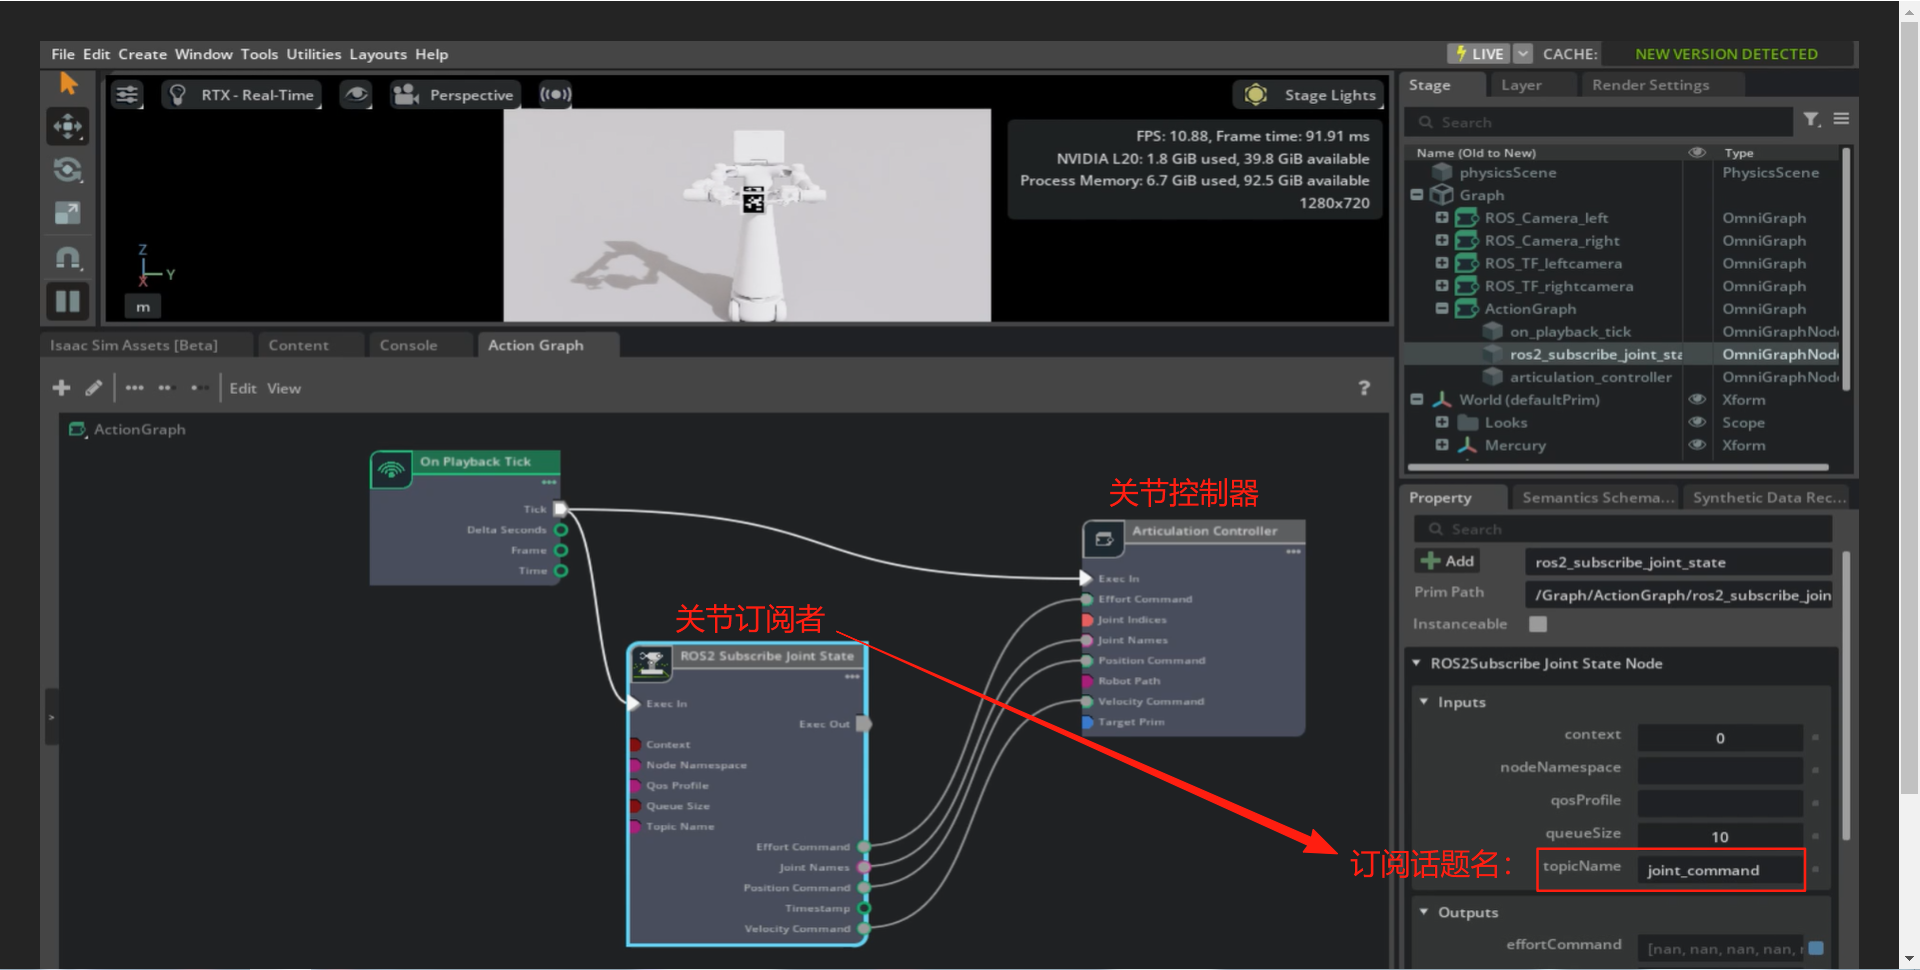Viewport: 1920px width, 970px height.
Task: Open the RTX - Real-Time renderer menu
Action: click(x=242, y=95)
